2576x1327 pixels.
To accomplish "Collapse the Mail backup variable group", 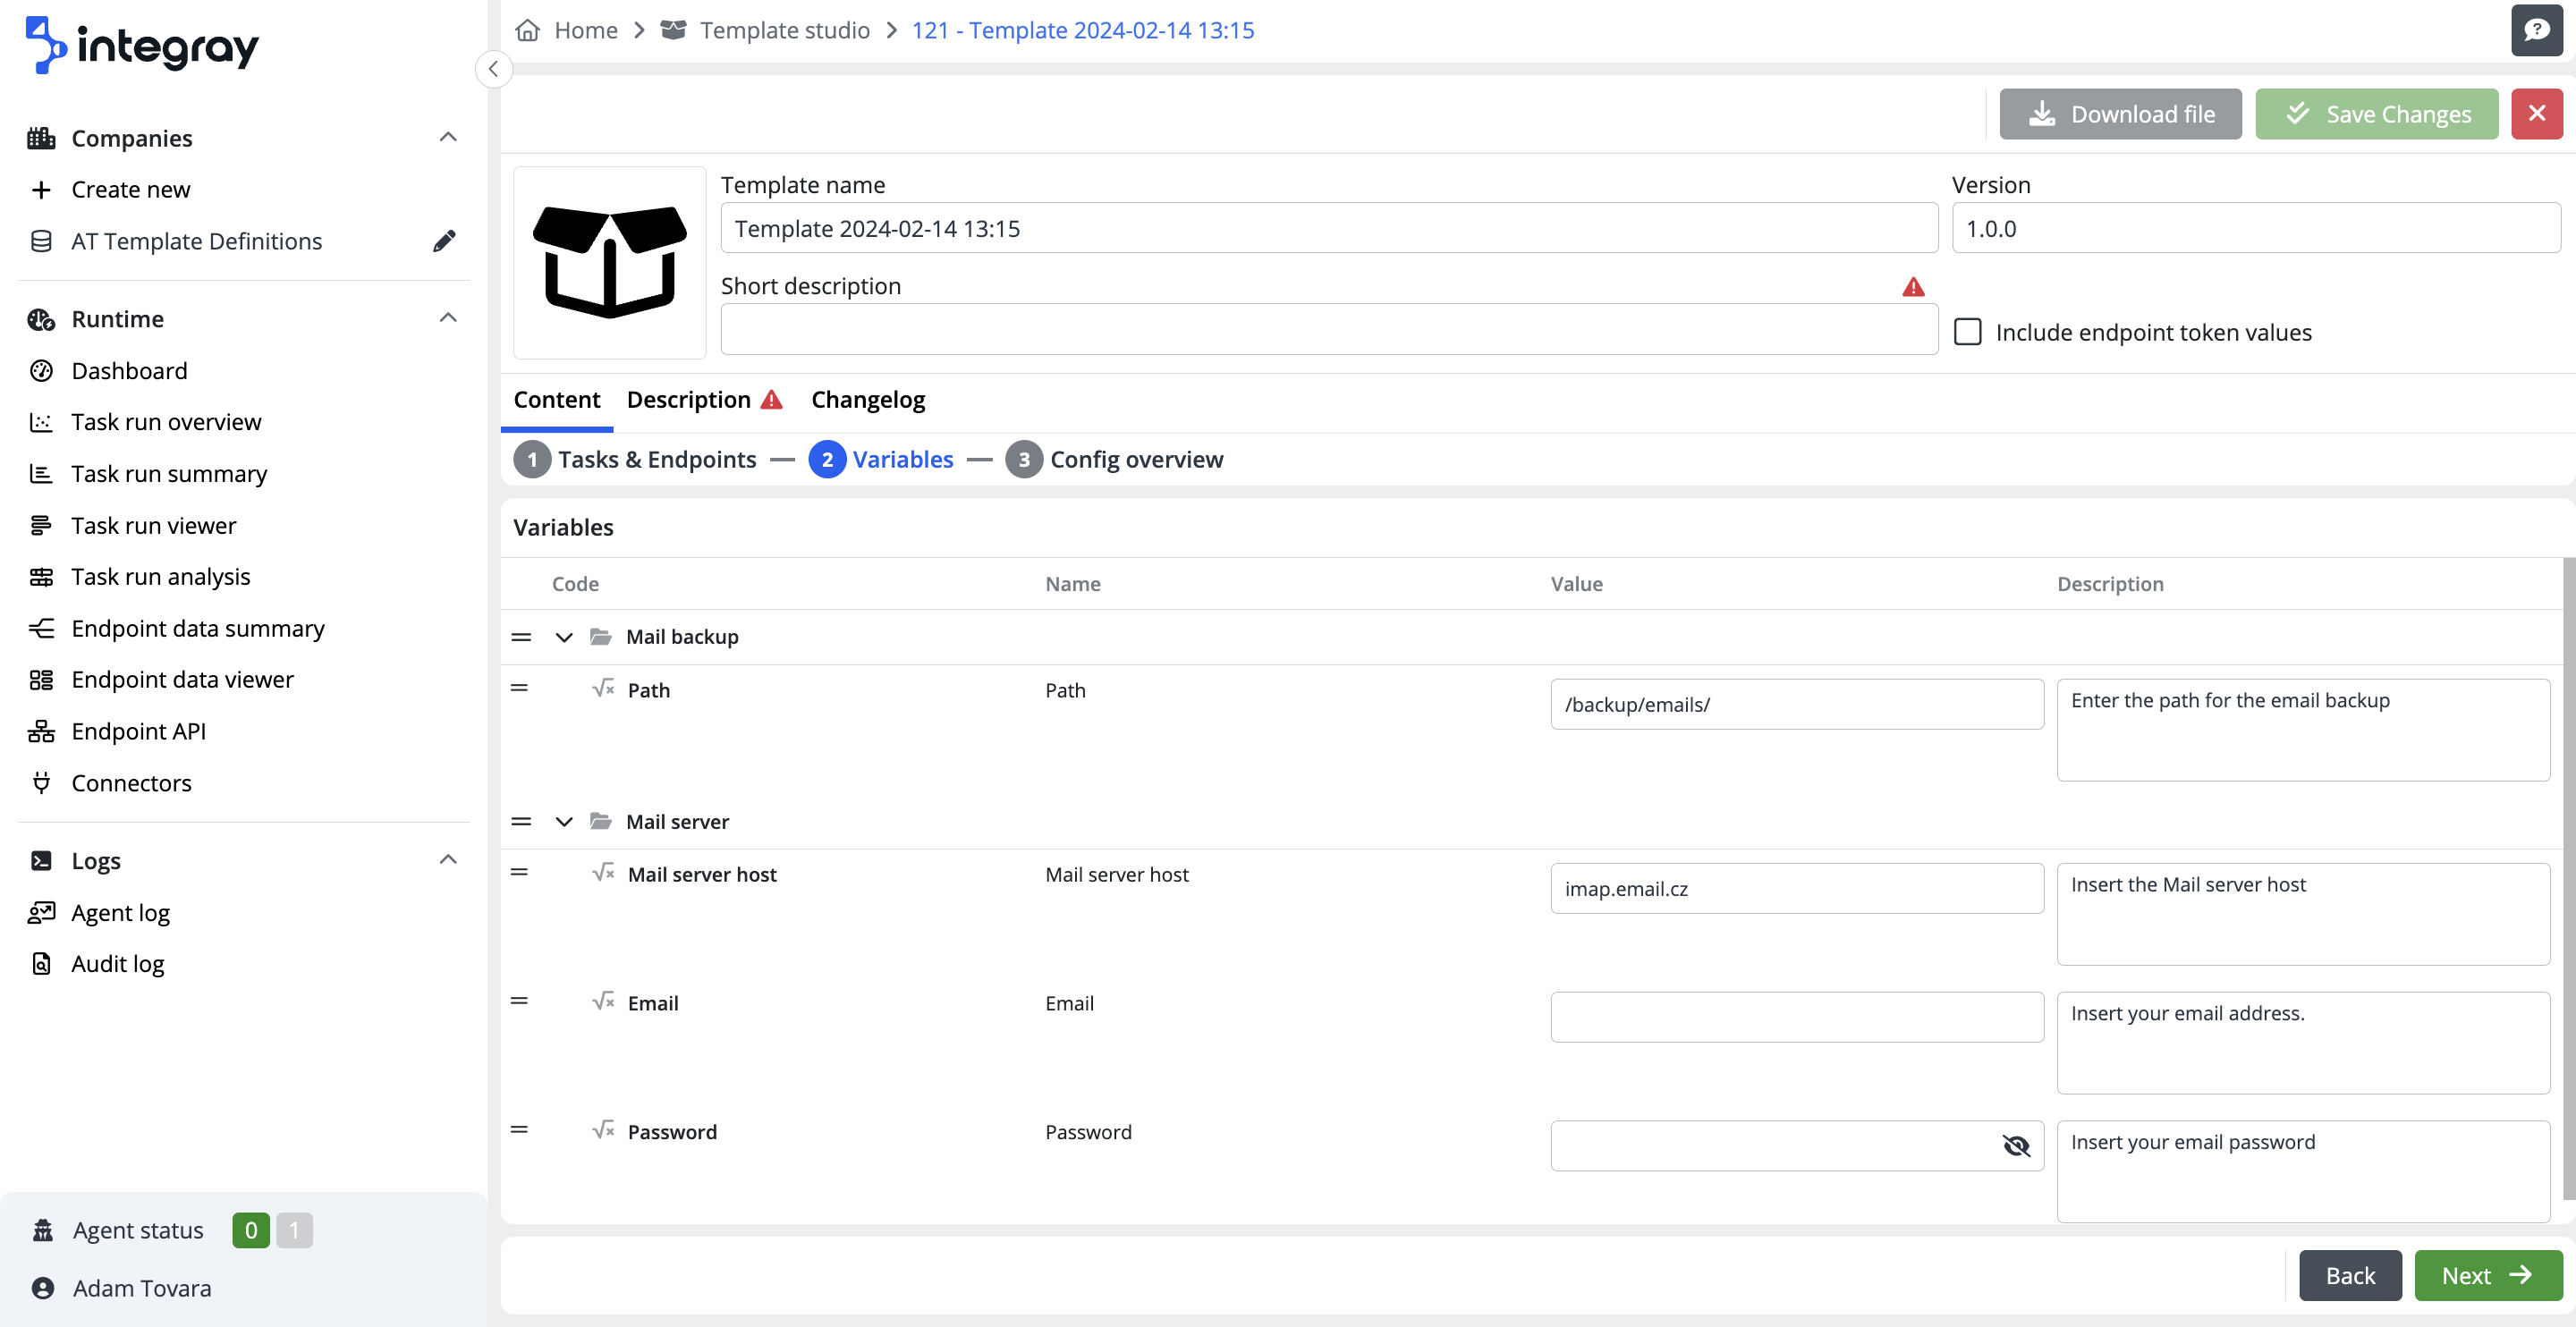I will 564,637.
